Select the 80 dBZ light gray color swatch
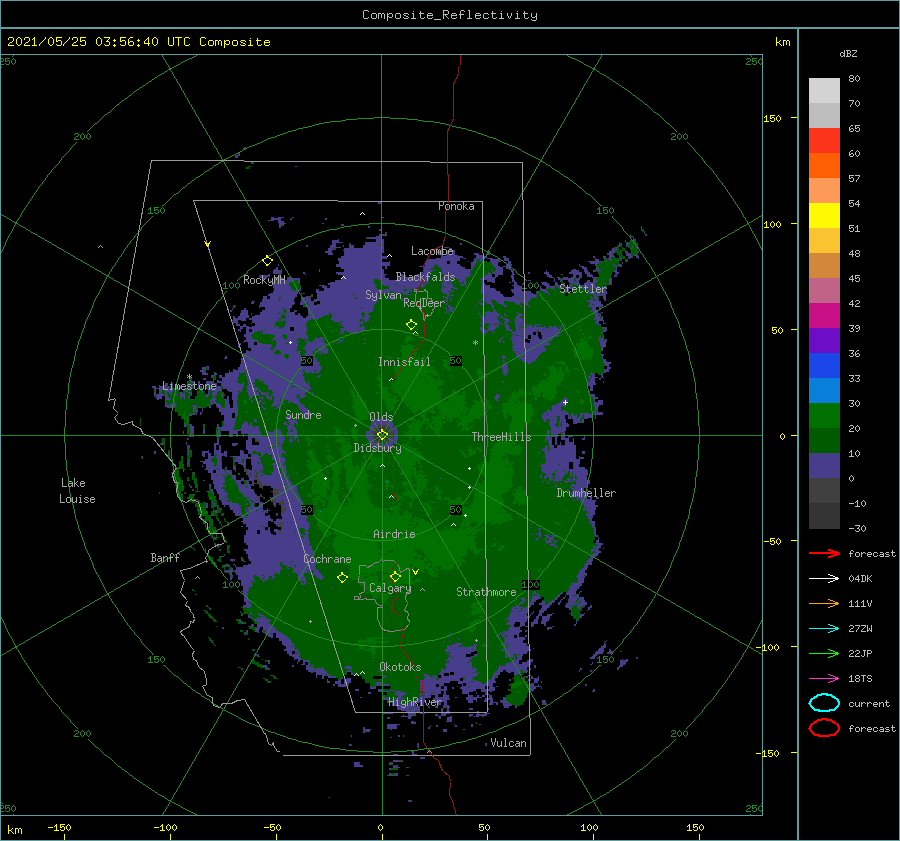Screen dimensions: 900x841 [x=824, y=90]
